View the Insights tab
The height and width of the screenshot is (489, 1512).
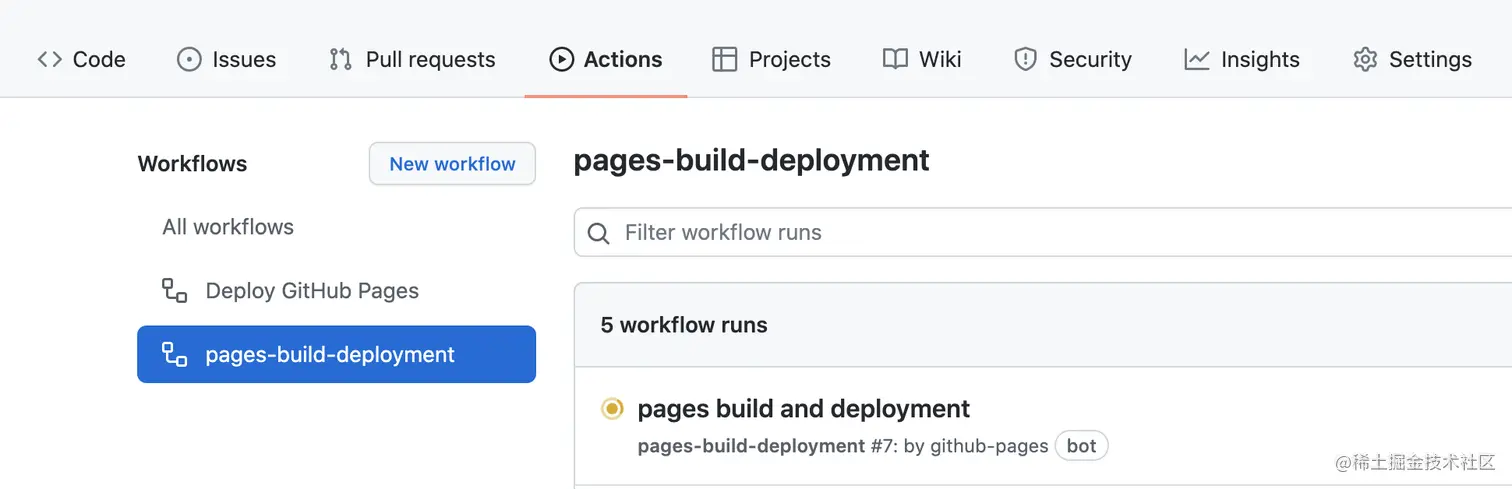point(1242,59)
